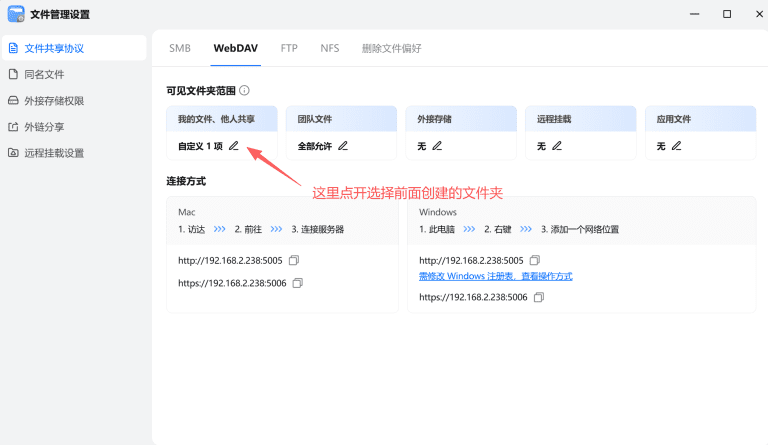Click the Windows http://192.168.2.238:5005 URL text
This screenshot has height=445, width=768.
471,260
